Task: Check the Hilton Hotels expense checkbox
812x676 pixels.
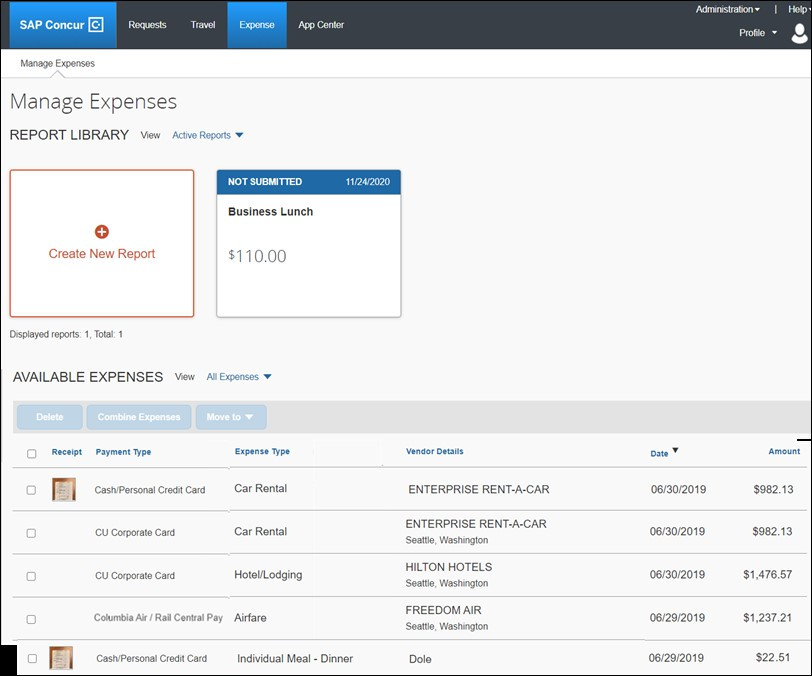Action: pyautogui.click(x=31, y=576)
